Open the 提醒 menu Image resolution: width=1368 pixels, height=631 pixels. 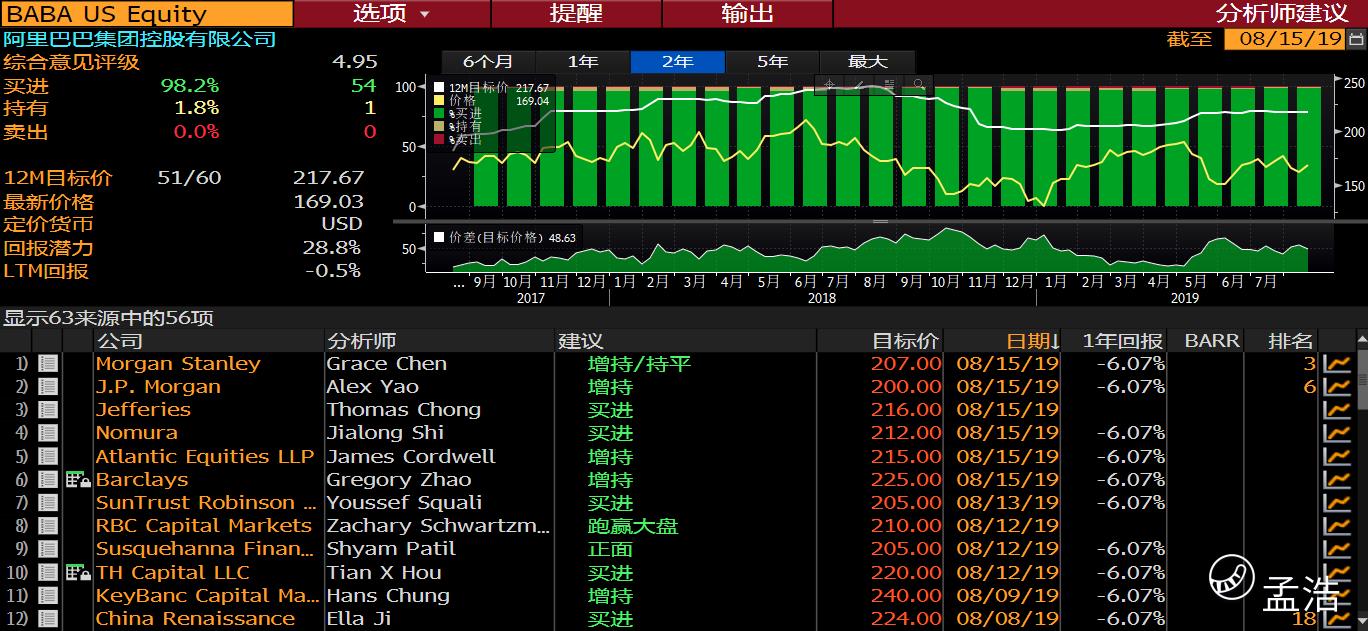pyautogui.click(x=576, y=14)
